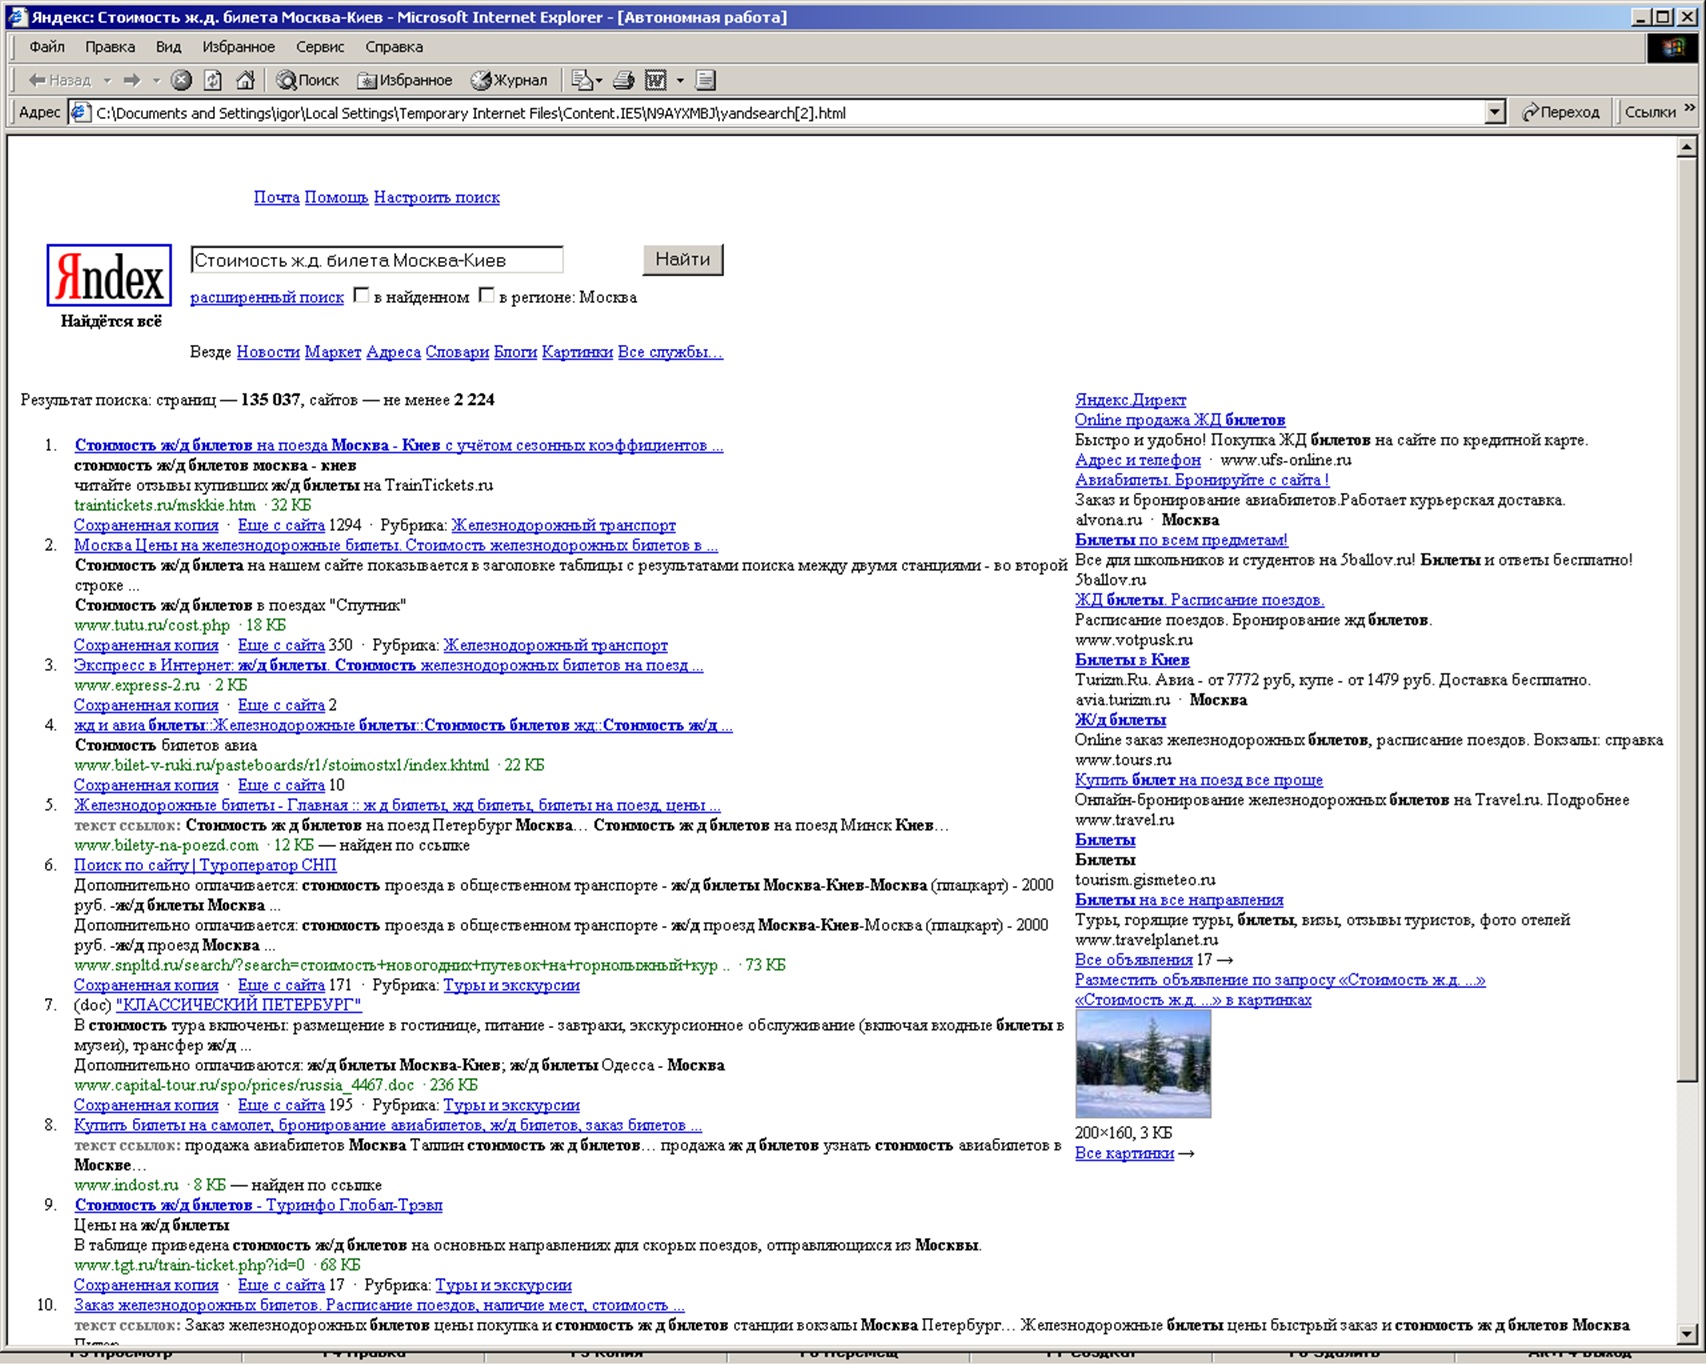Expand the Ссылки links bar chevron
Screen dimensions: 1706x1365
coord(1691,108)
